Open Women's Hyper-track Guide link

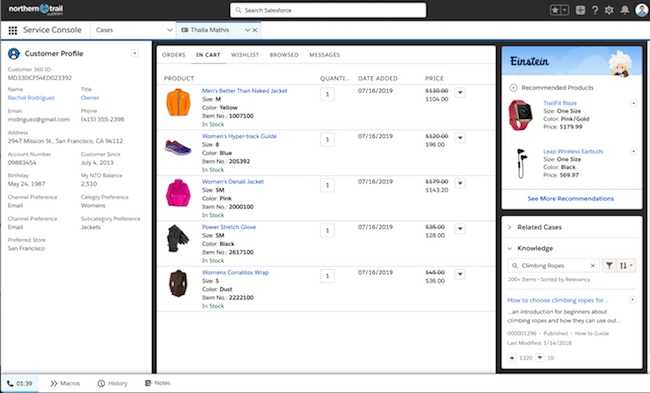[x=239, y=136]
